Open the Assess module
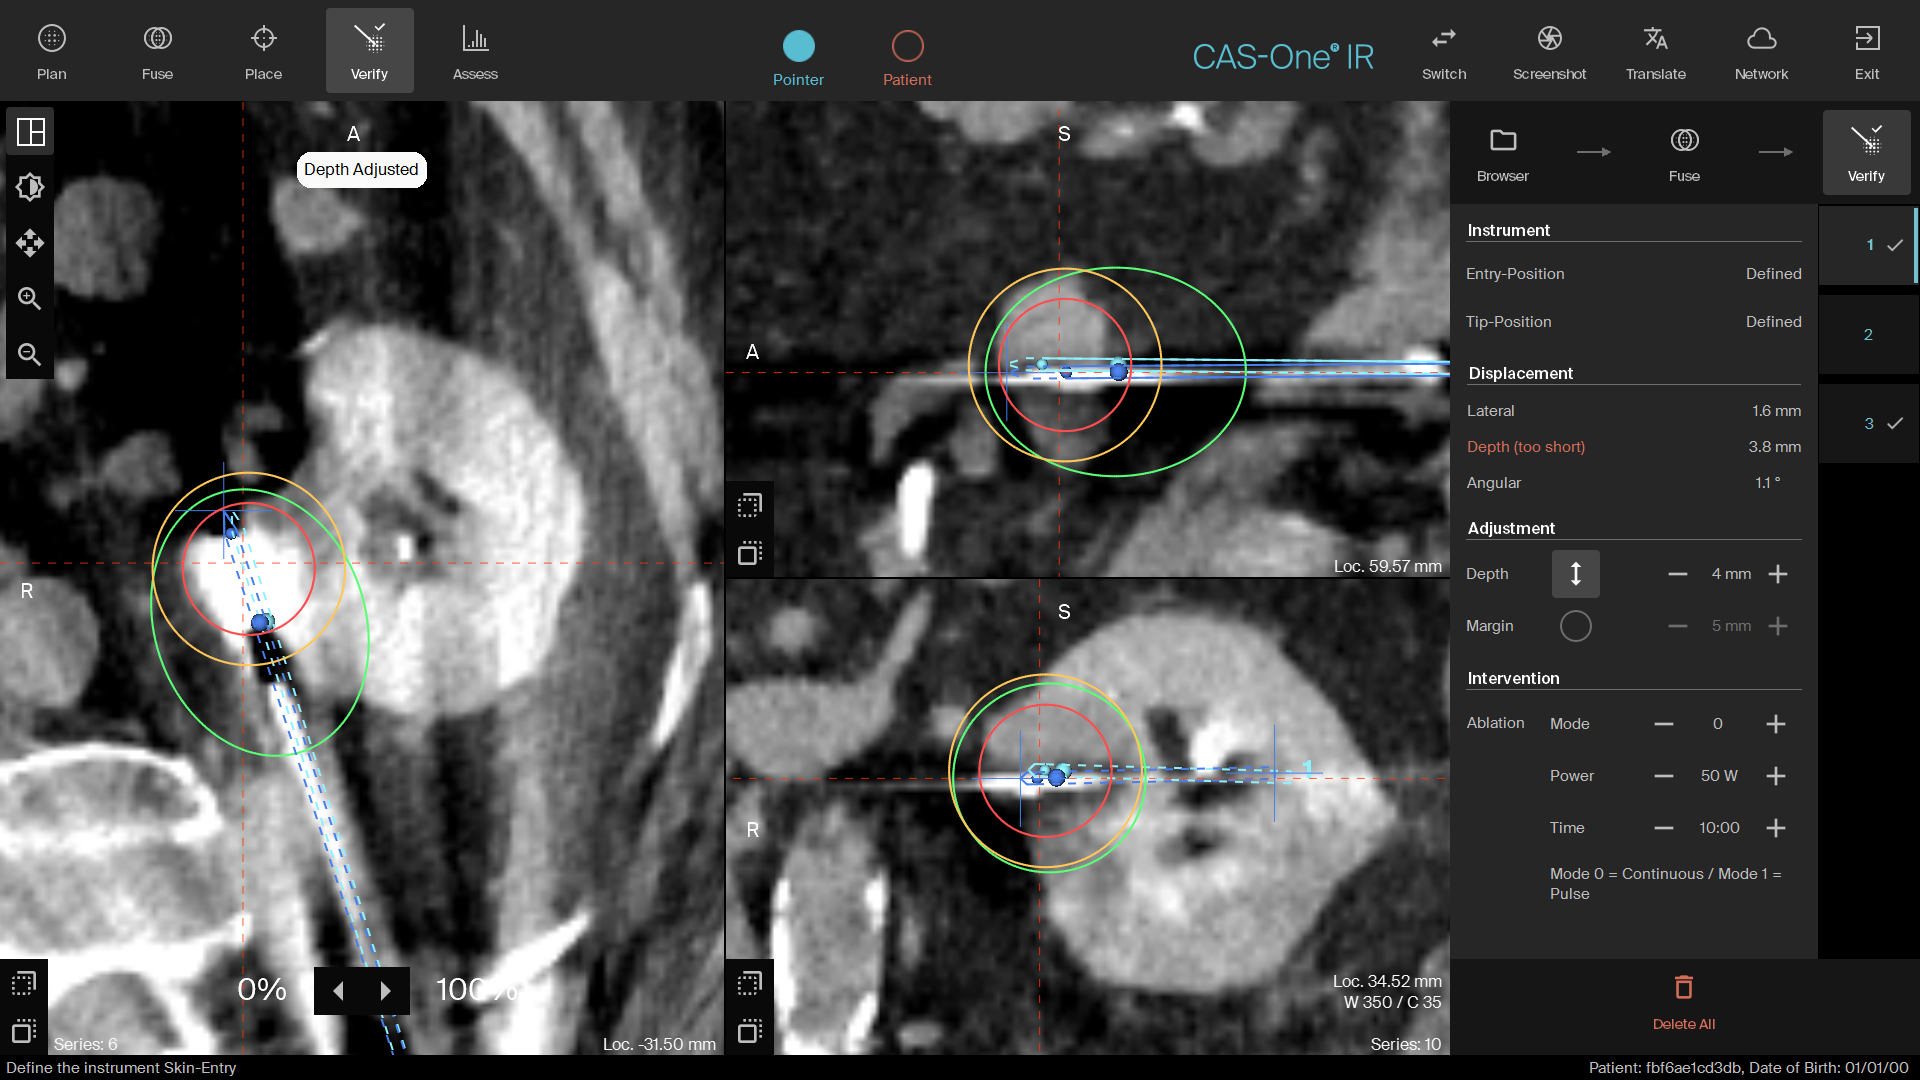This screenshot has width=1920, height=1080. (475, 50)
